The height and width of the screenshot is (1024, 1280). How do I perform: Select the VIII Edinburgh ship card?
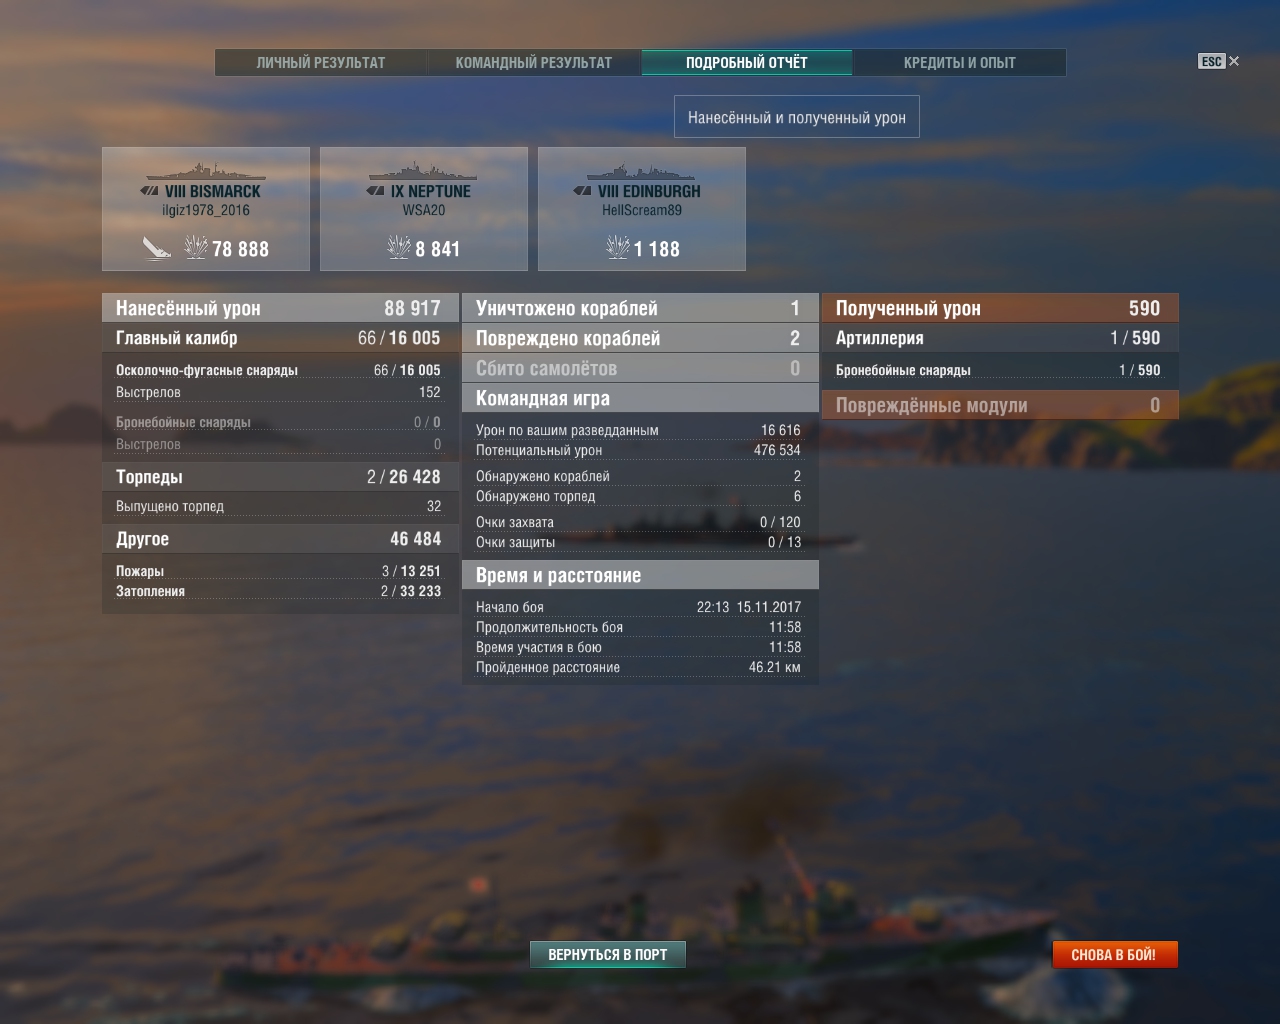[642, 209]
